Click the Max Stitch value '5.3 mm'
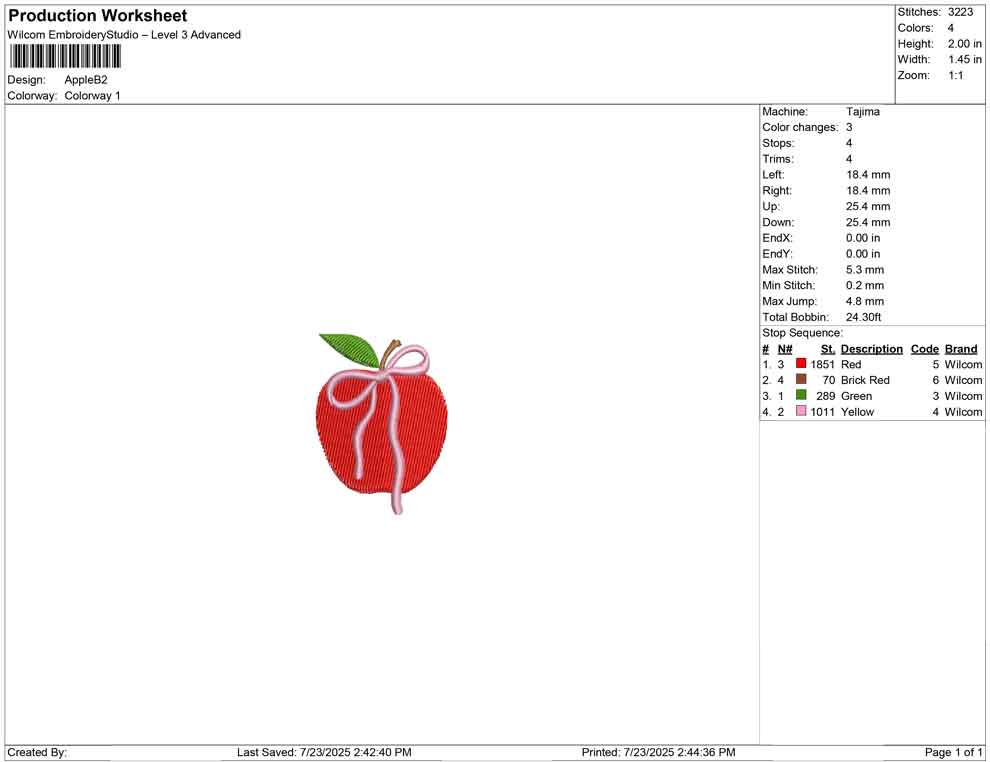 (x=865, y=270)
